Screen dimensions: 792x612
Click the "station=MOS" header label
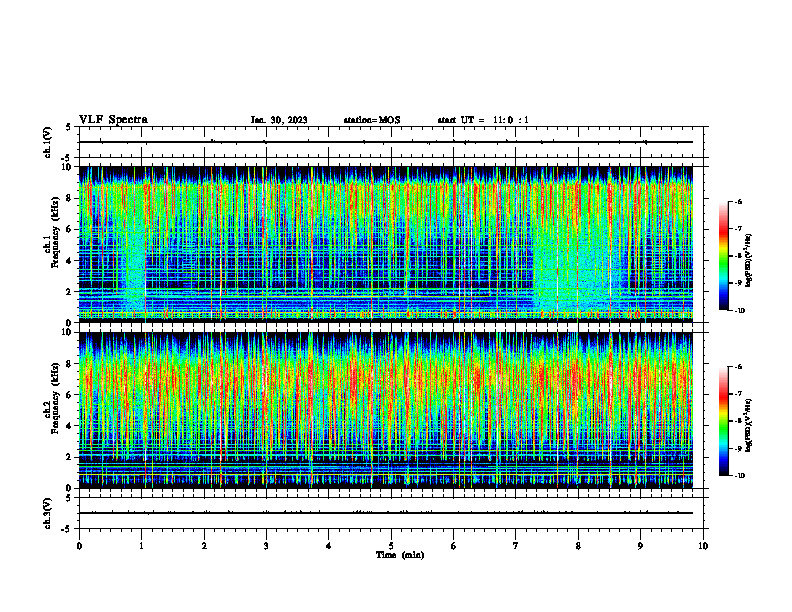click(x=372, y=120)
